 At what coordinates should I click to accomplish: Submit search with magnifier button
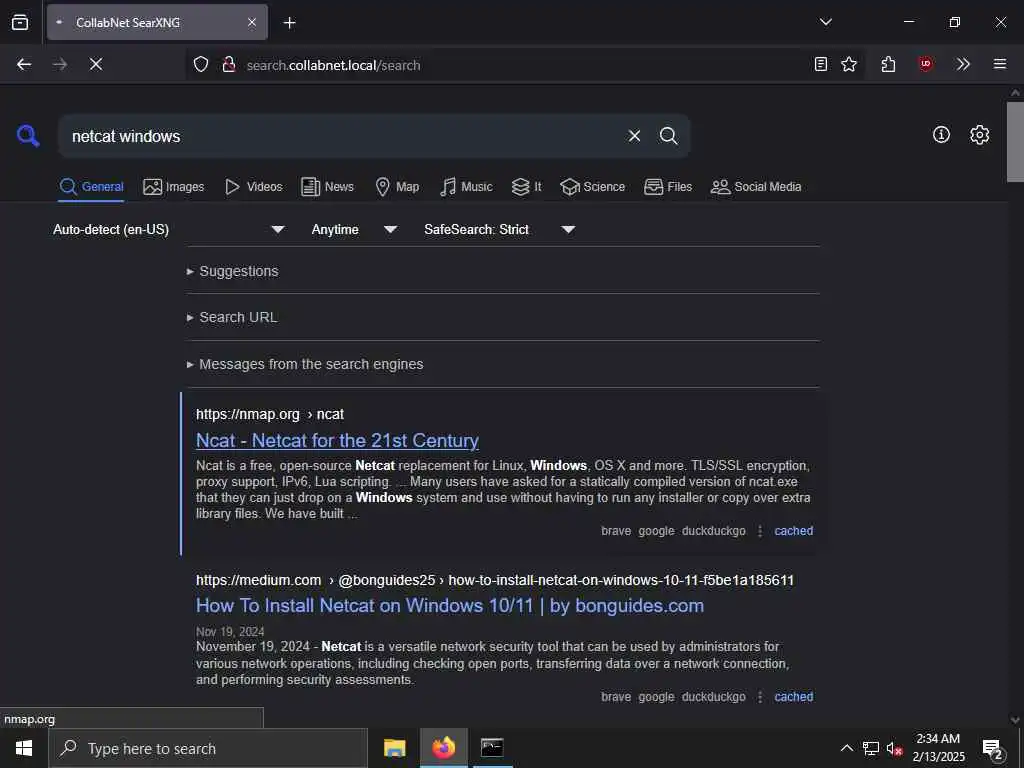pyautogui.click(x=668, y=136)
